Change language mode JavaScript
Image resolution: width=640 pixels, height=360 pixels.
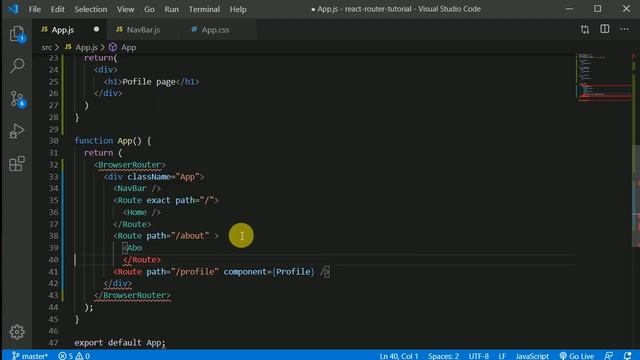tap(532, 356)
